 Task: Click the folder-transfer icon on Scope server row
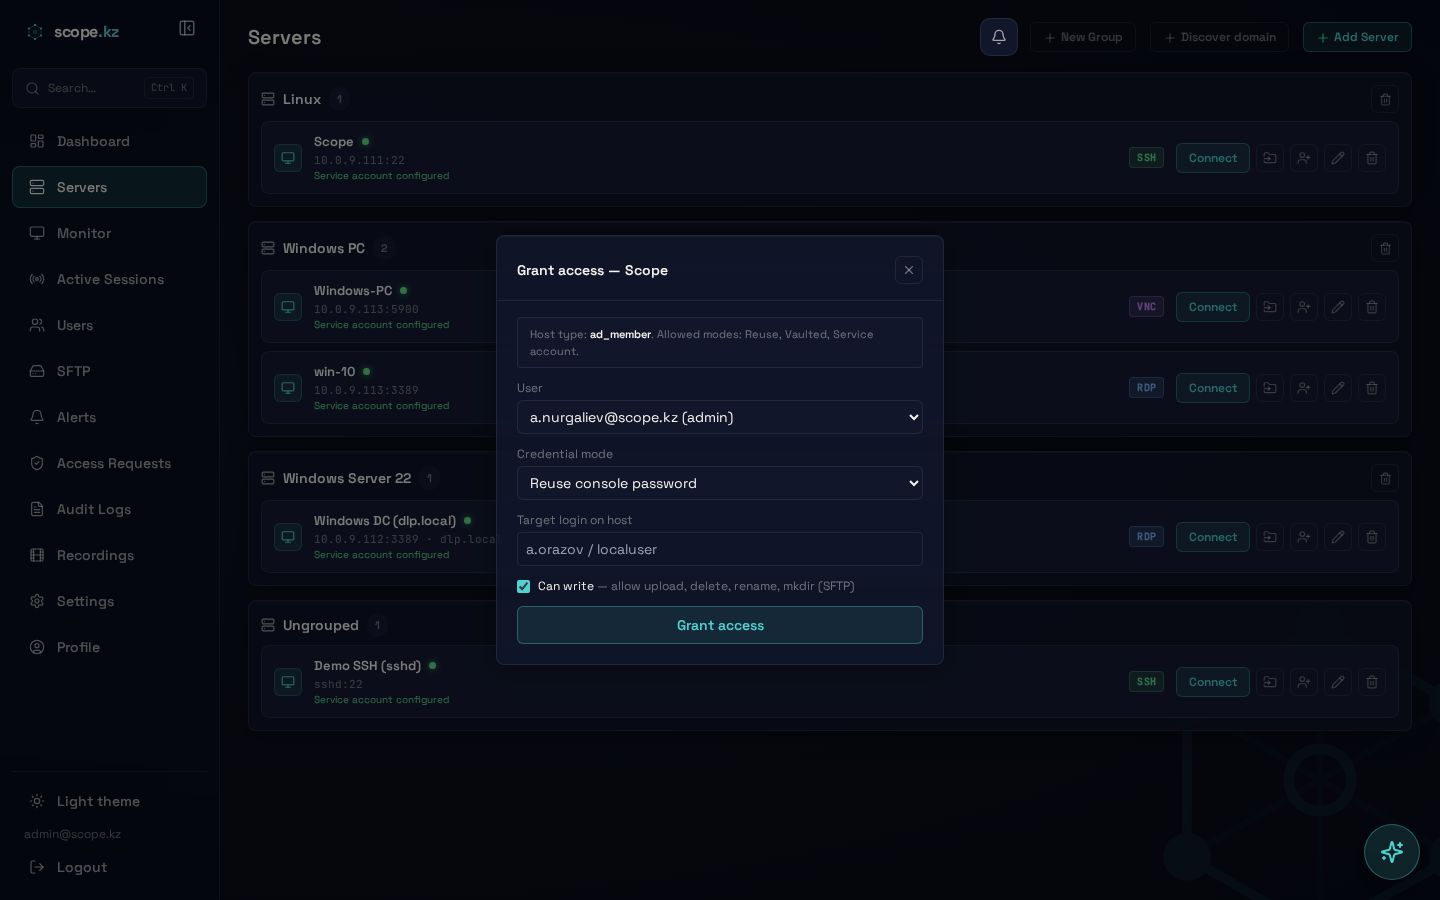pyautogui.click(x=1270, y=158)
